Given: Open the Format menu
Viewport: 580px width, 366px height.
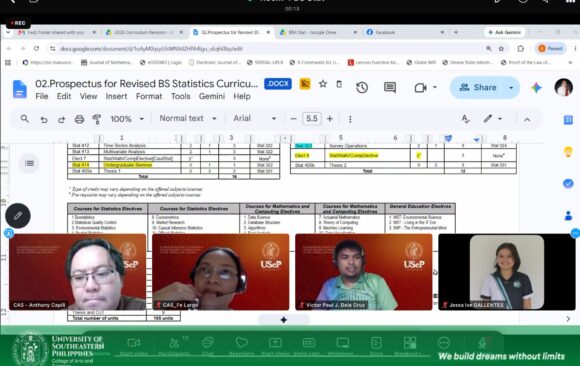Looking at the screenshot, I should pyautogui.click(x=149, y=97).
